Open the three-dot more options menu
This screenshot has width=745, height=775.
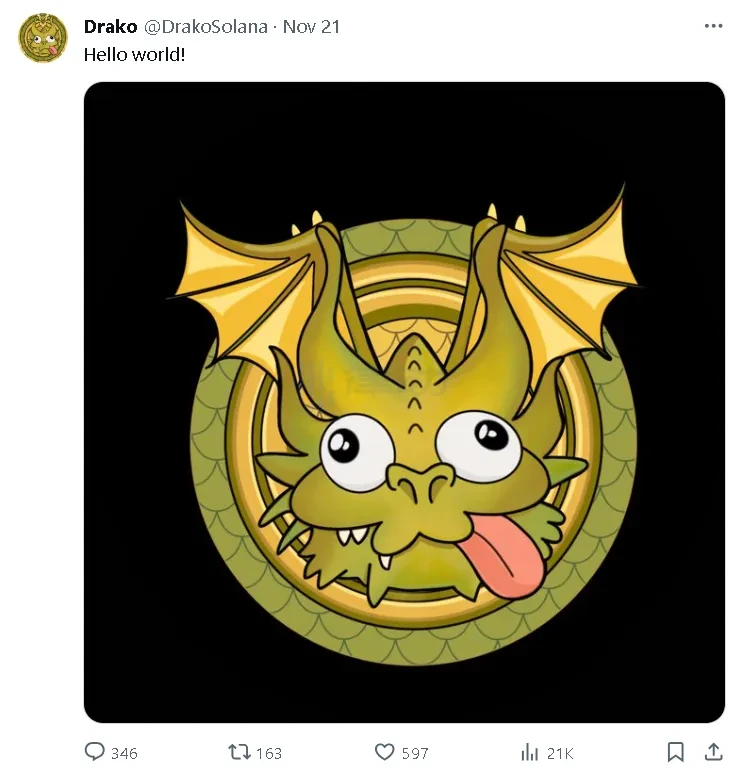(713, 26)
